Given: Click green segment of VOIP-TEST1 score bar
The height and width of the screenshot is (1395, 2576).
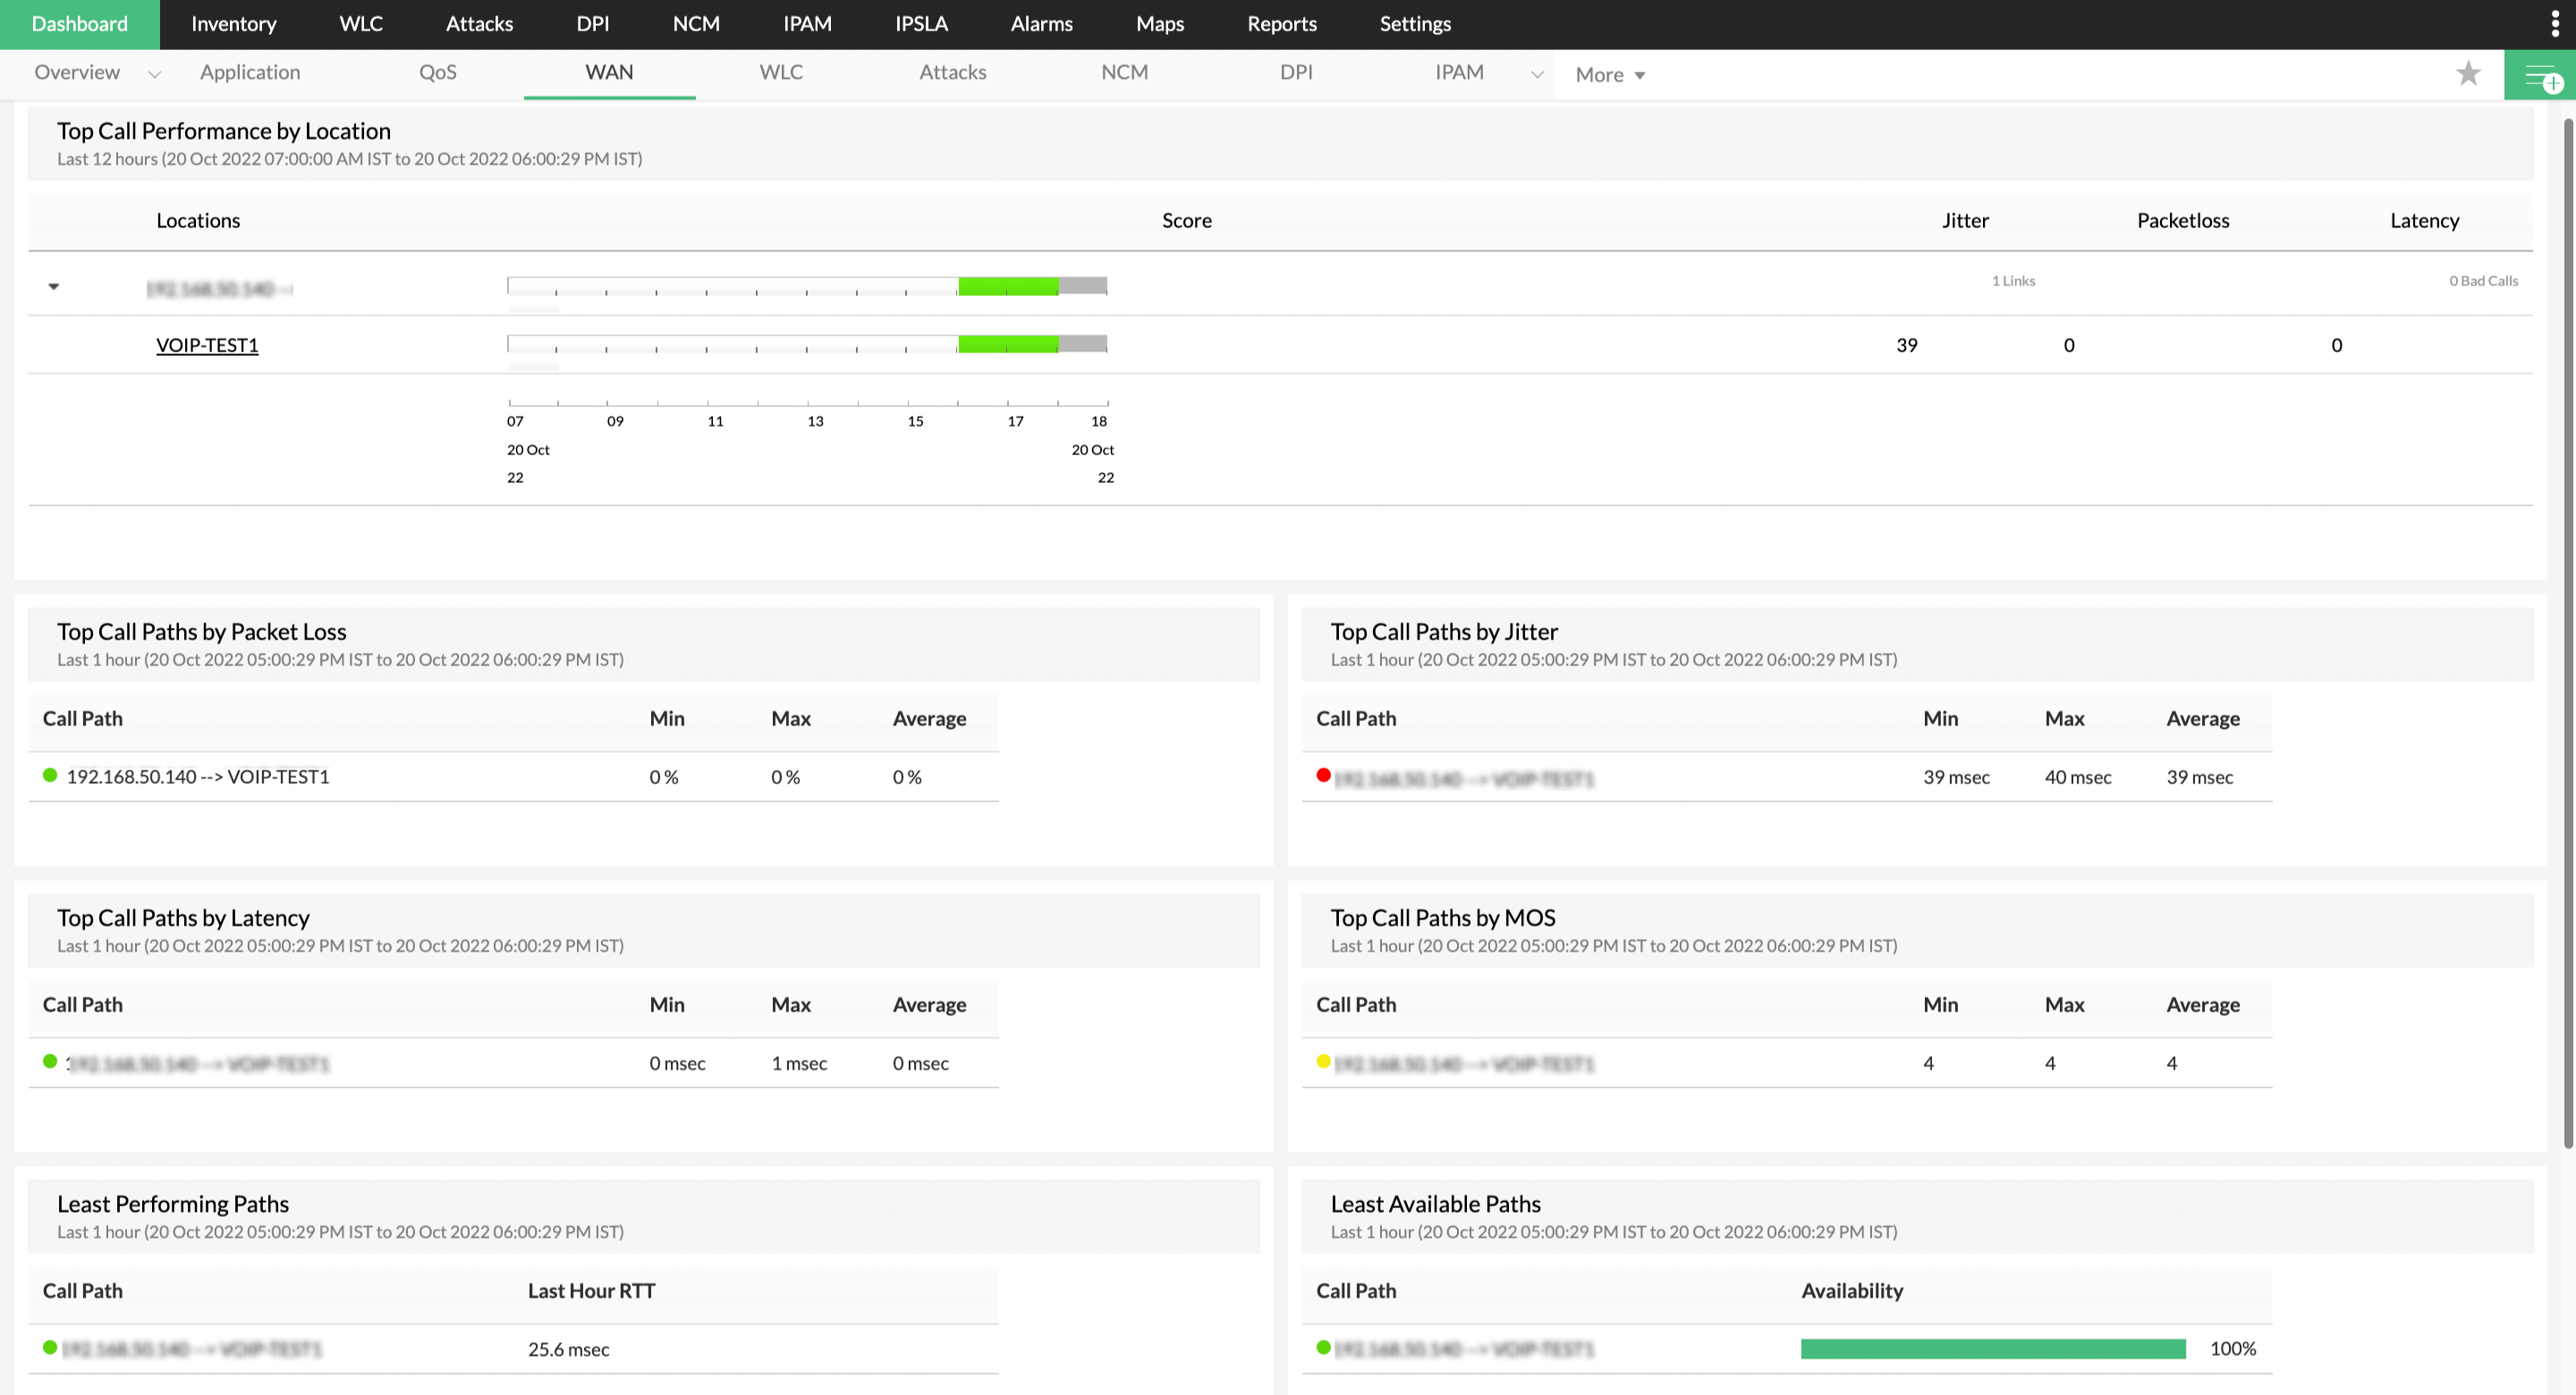Looking at the screenshot, I should tap(1007, 344).
